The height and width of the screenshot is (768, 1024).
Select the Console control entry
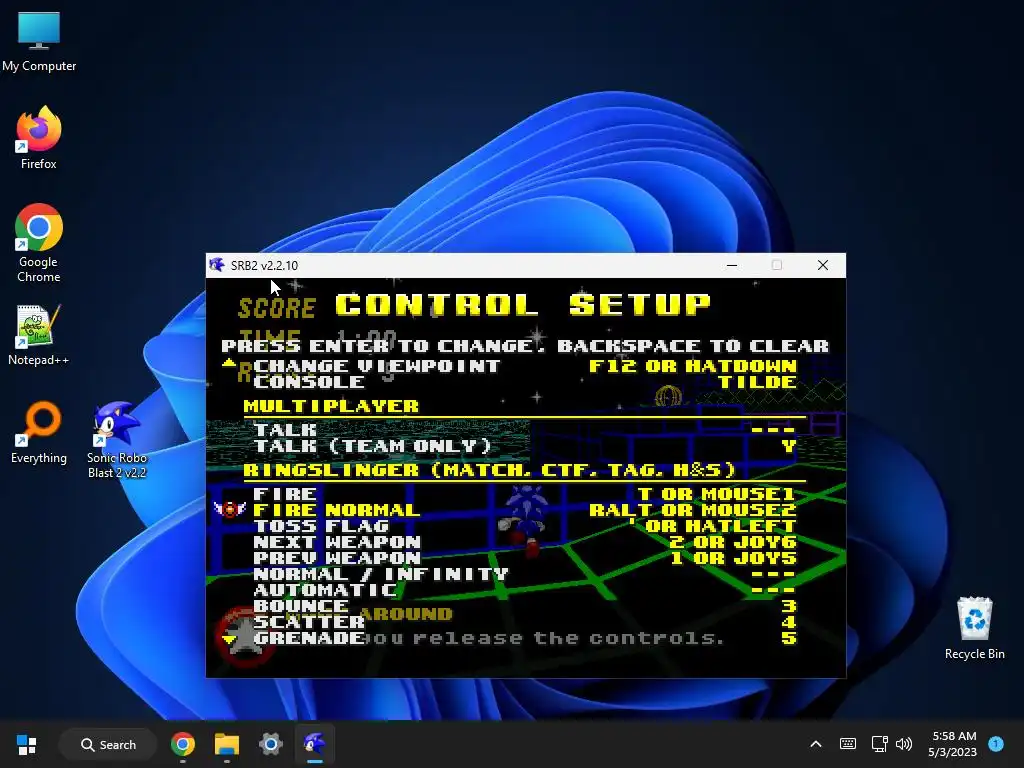[x=309, y=382]
